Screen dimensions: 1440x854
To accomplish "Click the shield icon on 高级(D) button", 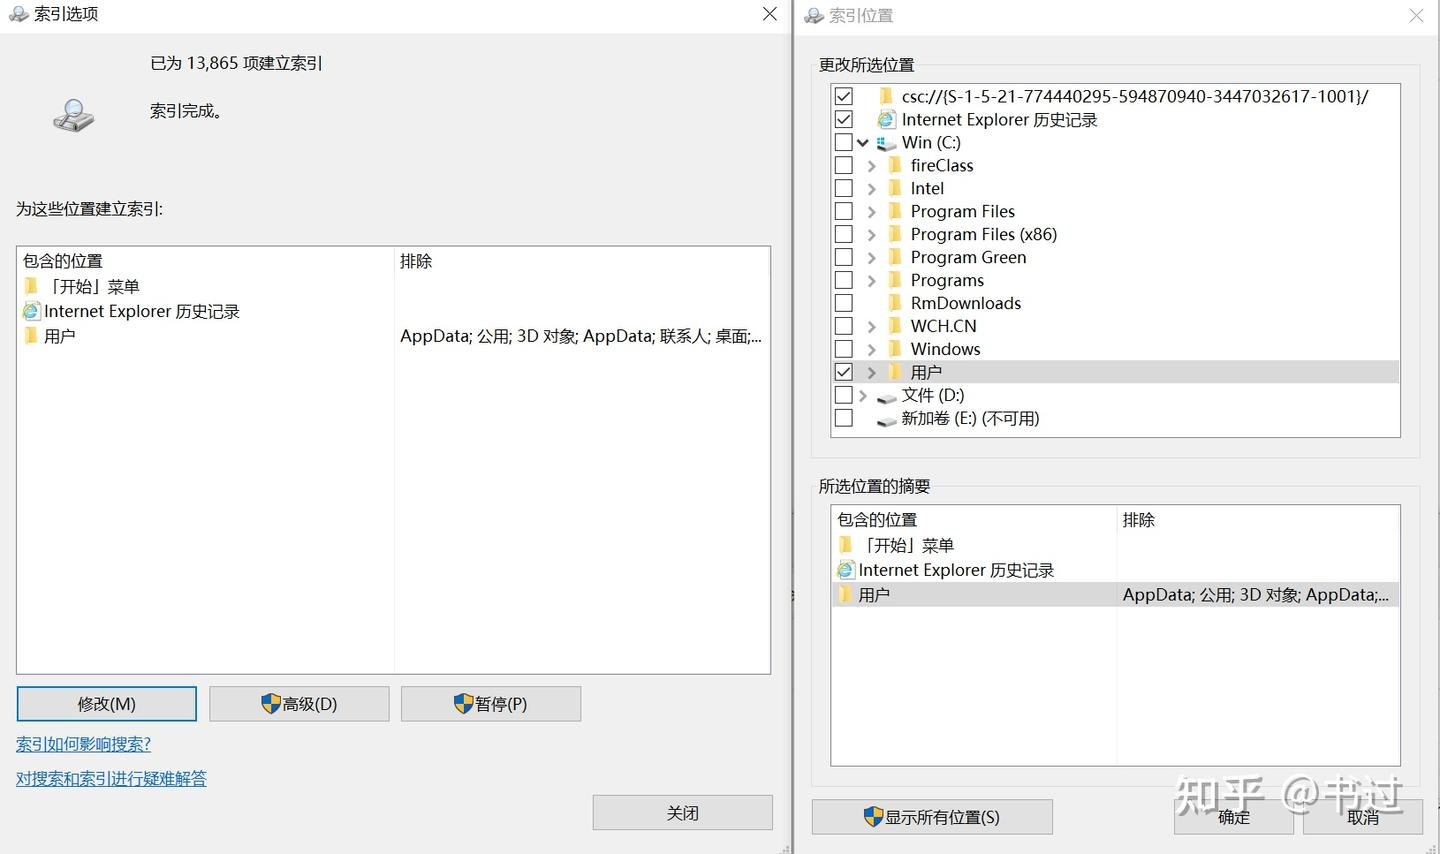I will tap(270, 704).
